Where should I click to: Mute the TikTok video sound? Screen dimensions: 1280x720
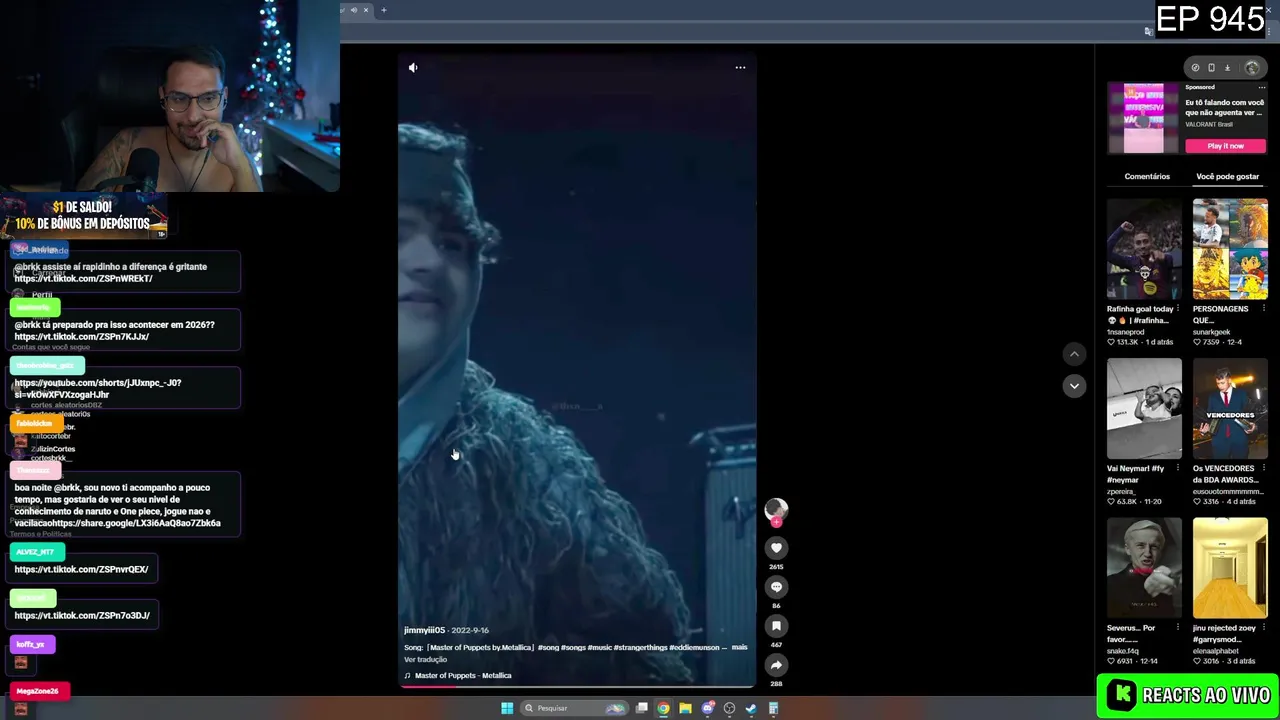(x=413, y=67)
